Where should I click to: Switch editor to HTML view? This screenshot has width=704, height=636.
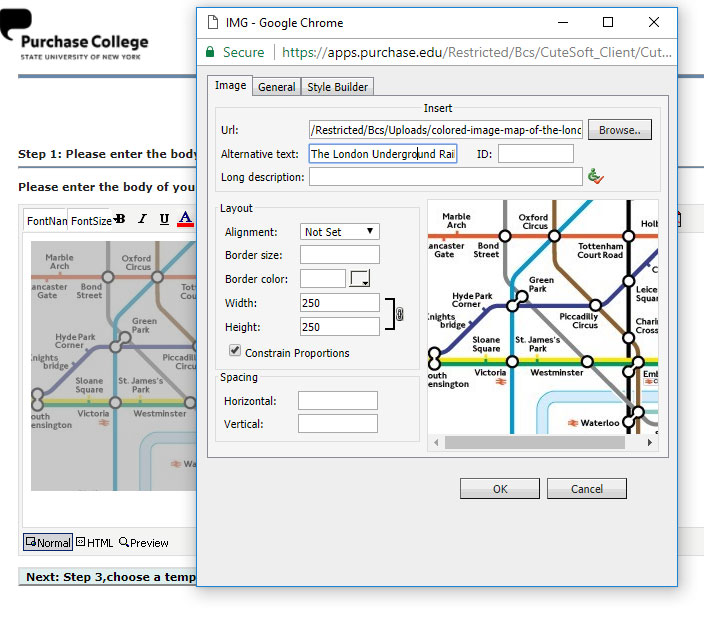95,543
